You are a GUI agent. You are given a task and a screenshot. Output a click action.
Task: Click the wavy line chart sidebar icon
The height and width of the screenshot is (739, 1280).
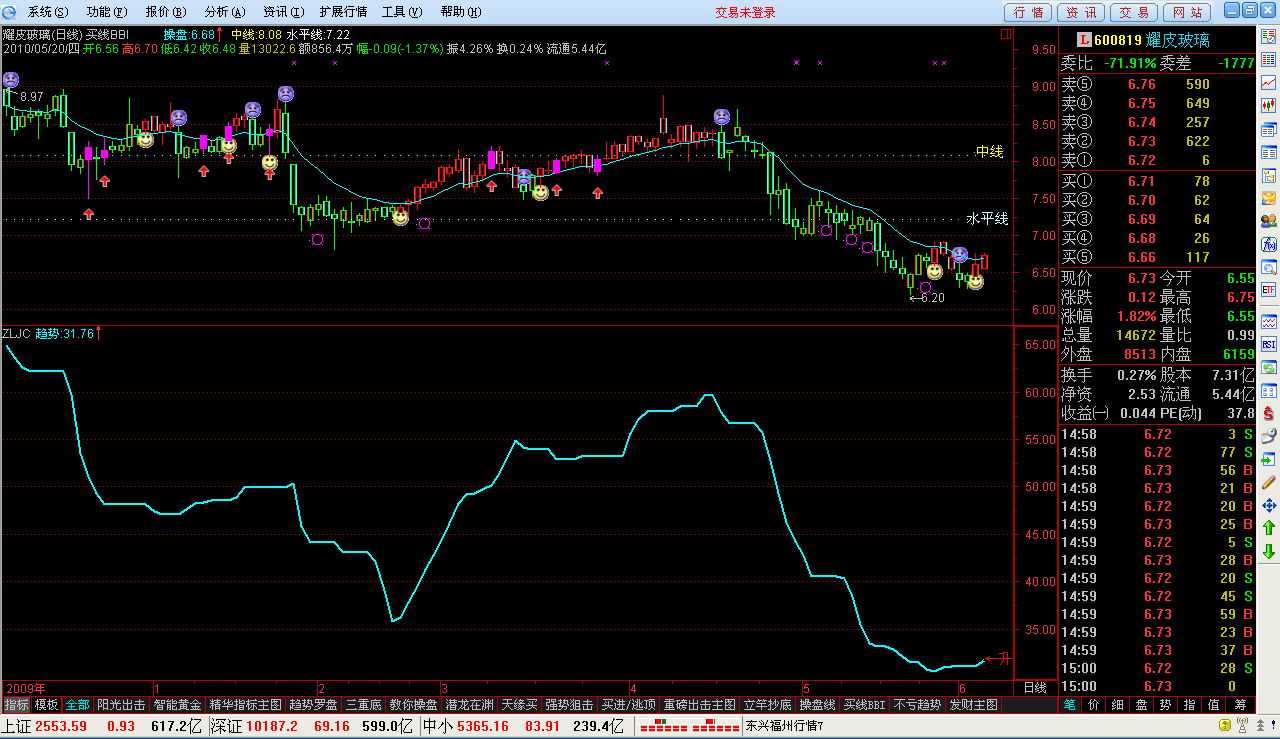click(x=1269, y=321)
